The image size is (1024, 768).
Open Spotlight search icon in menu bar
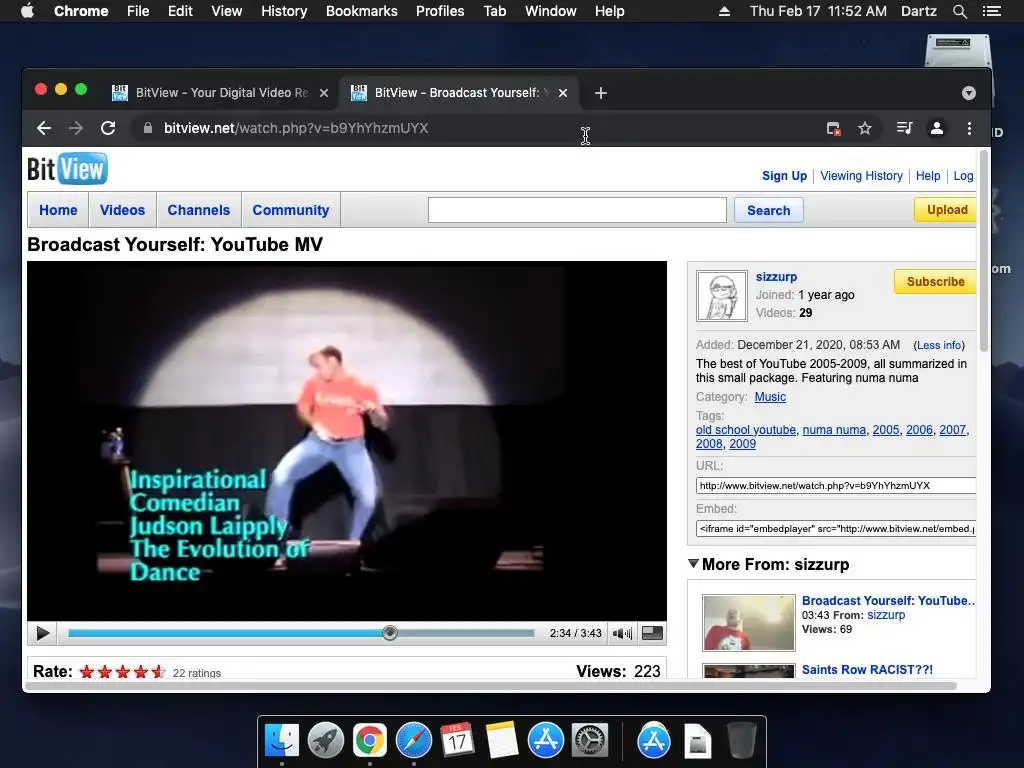click(959, 11)
